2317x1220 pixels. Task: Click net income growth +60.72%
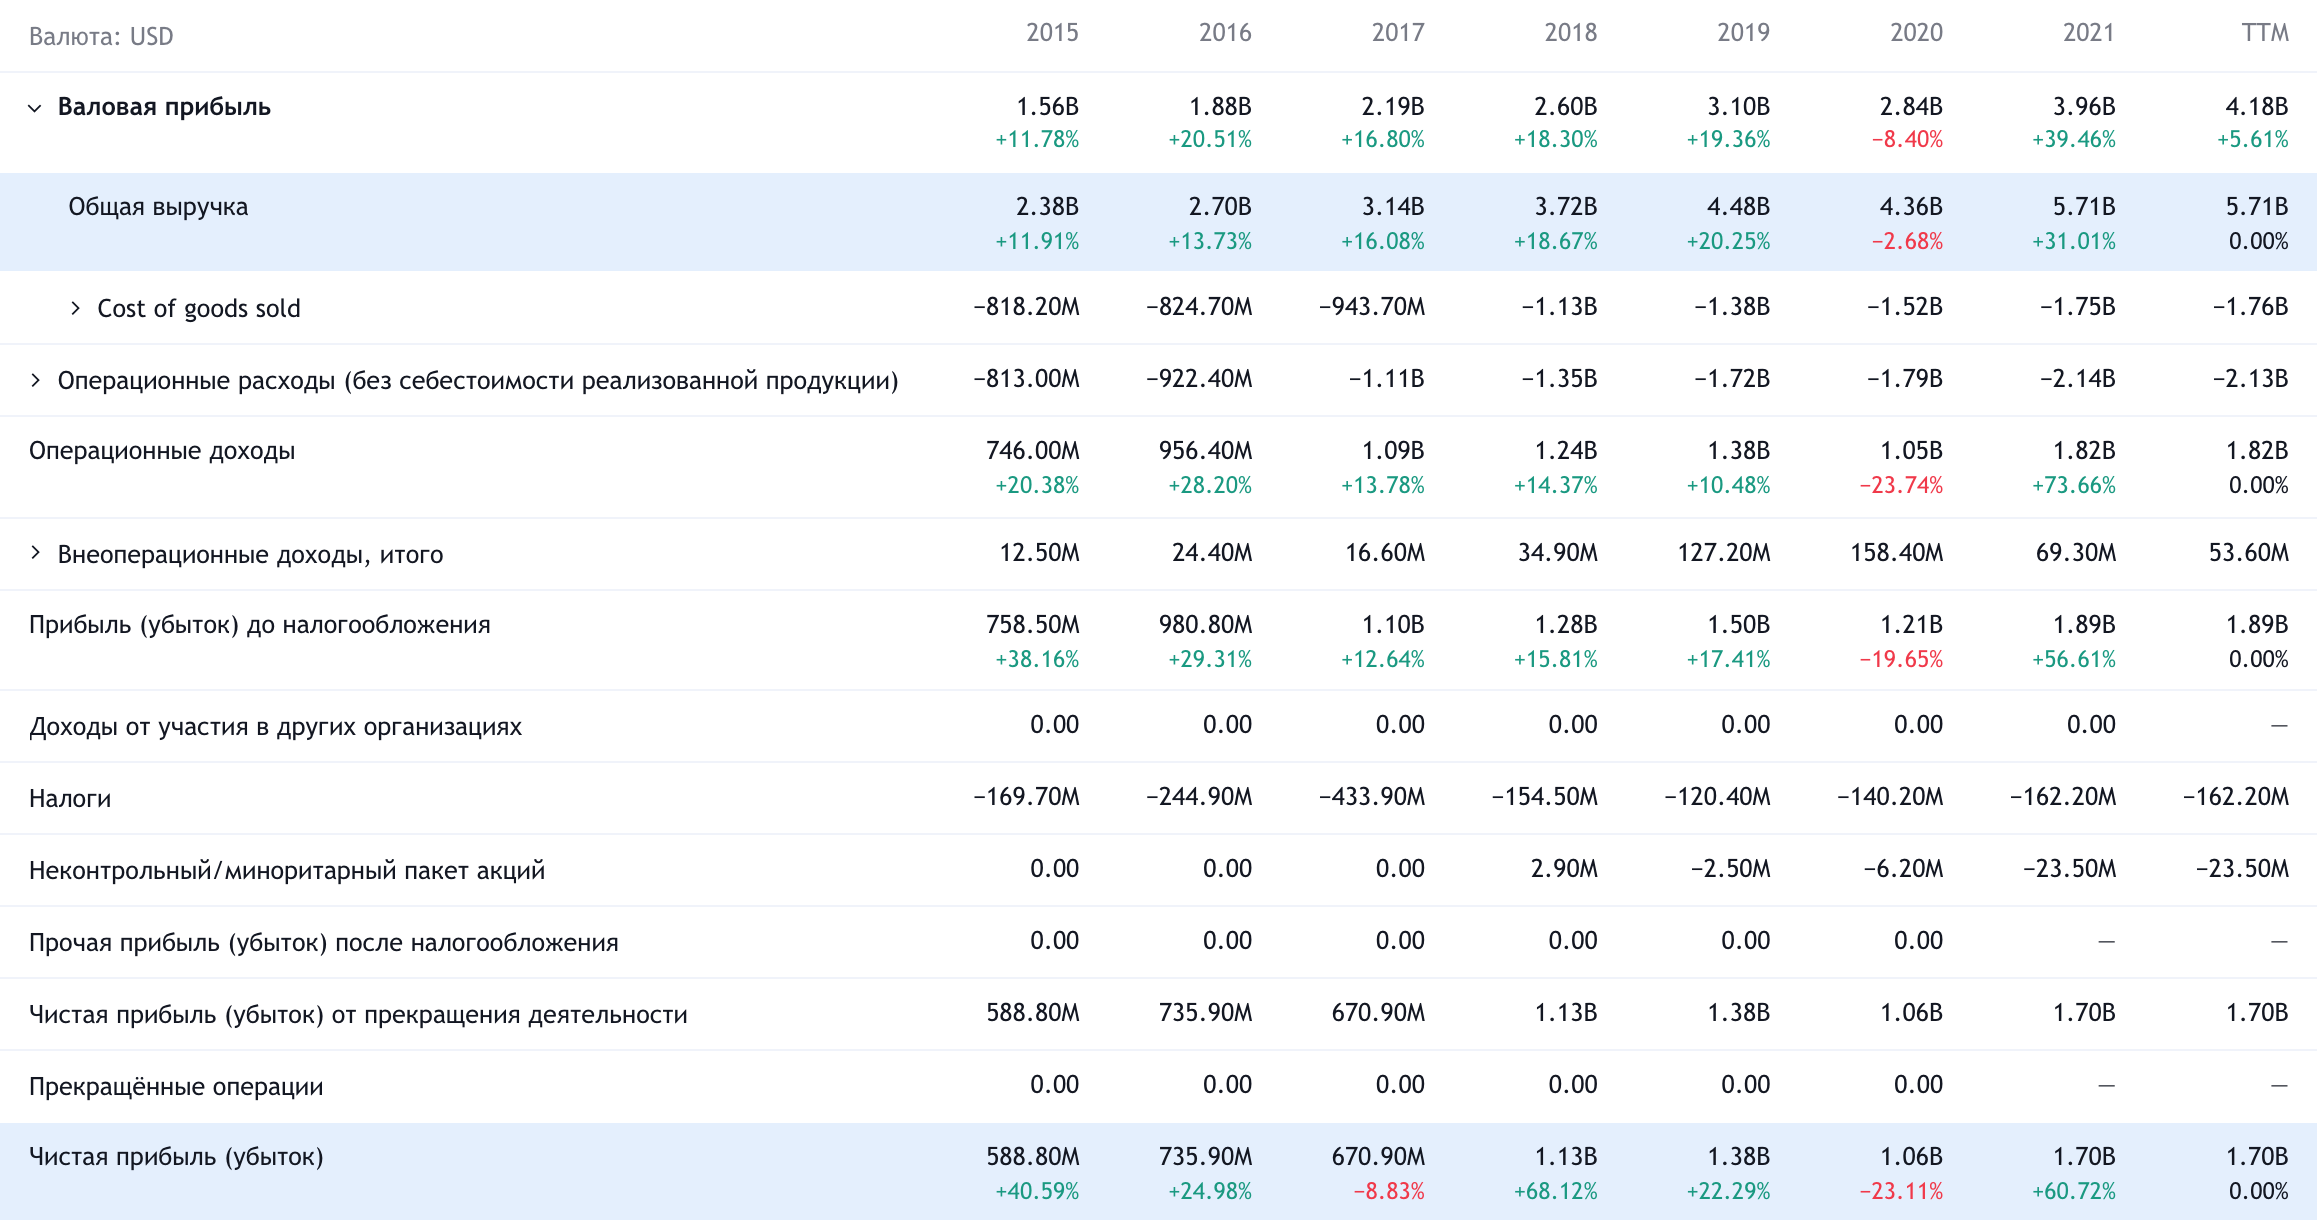(2074, 1191)
